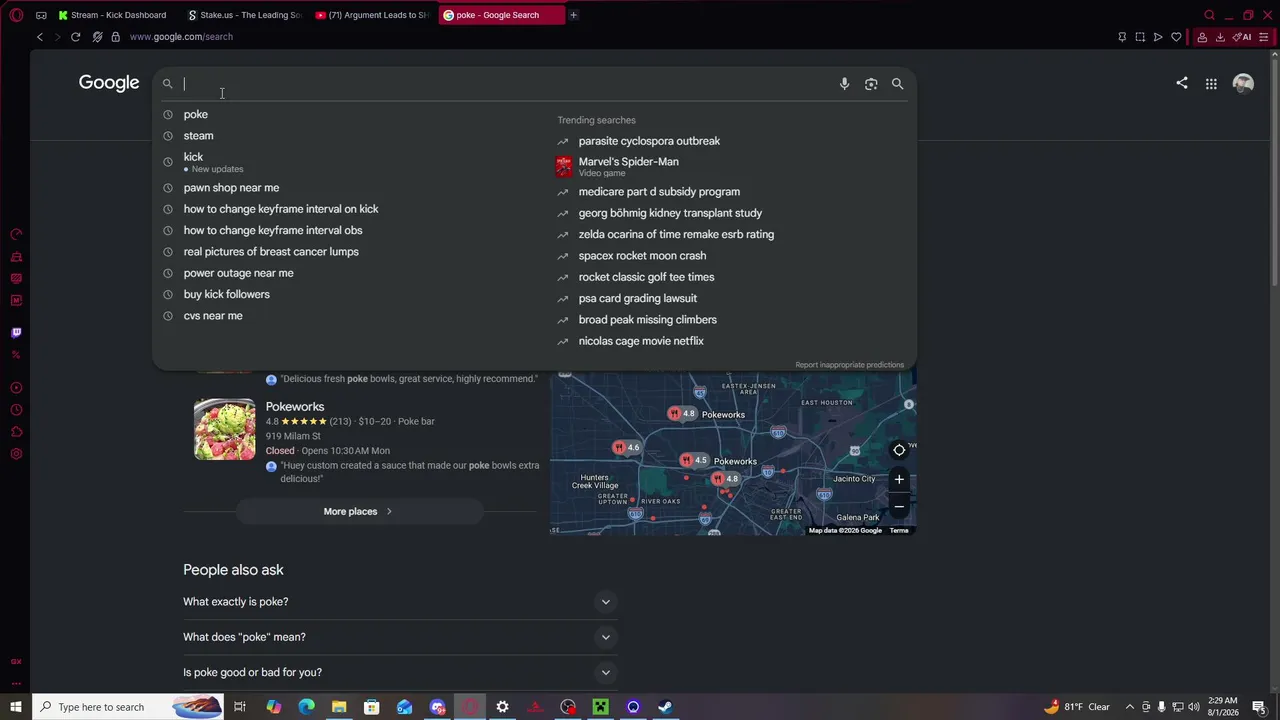Open the AI assistant button

point(1243,37)
